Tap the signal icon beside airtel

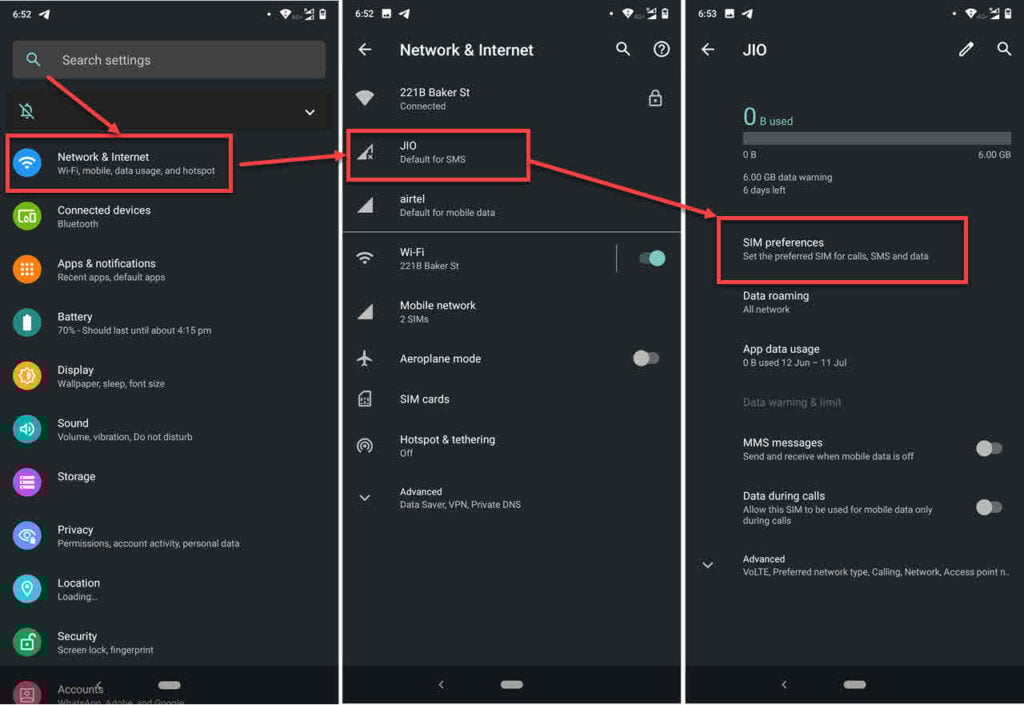366,206
